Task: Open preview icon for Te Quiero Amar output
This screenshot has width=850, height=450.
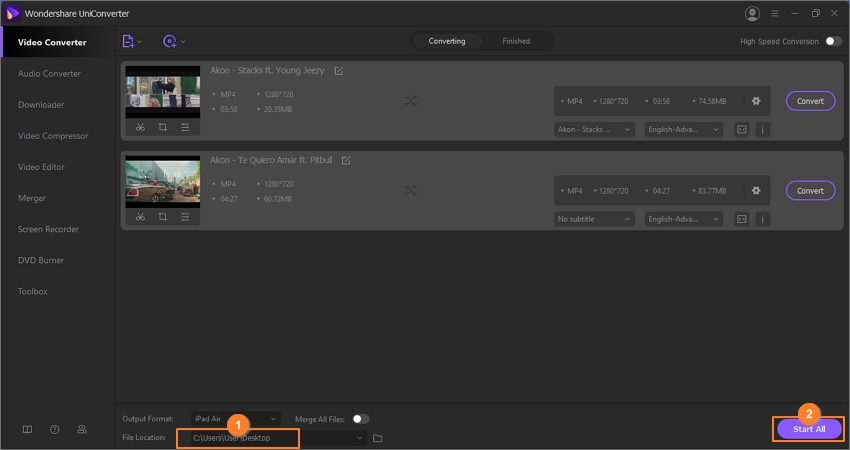Action: point(742,219)
